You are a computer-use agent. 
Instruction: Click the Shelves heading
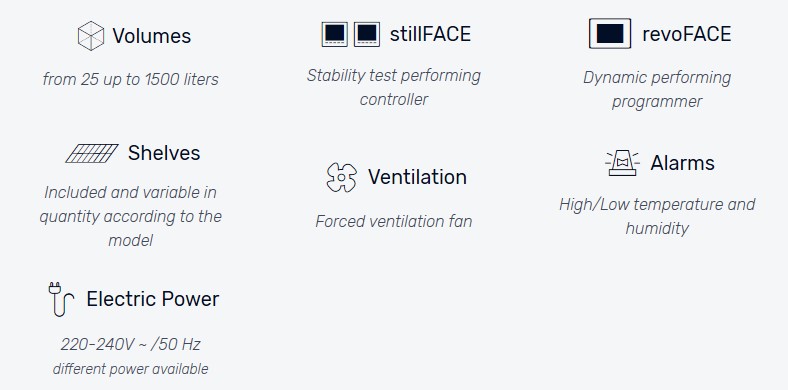[164, 153]
